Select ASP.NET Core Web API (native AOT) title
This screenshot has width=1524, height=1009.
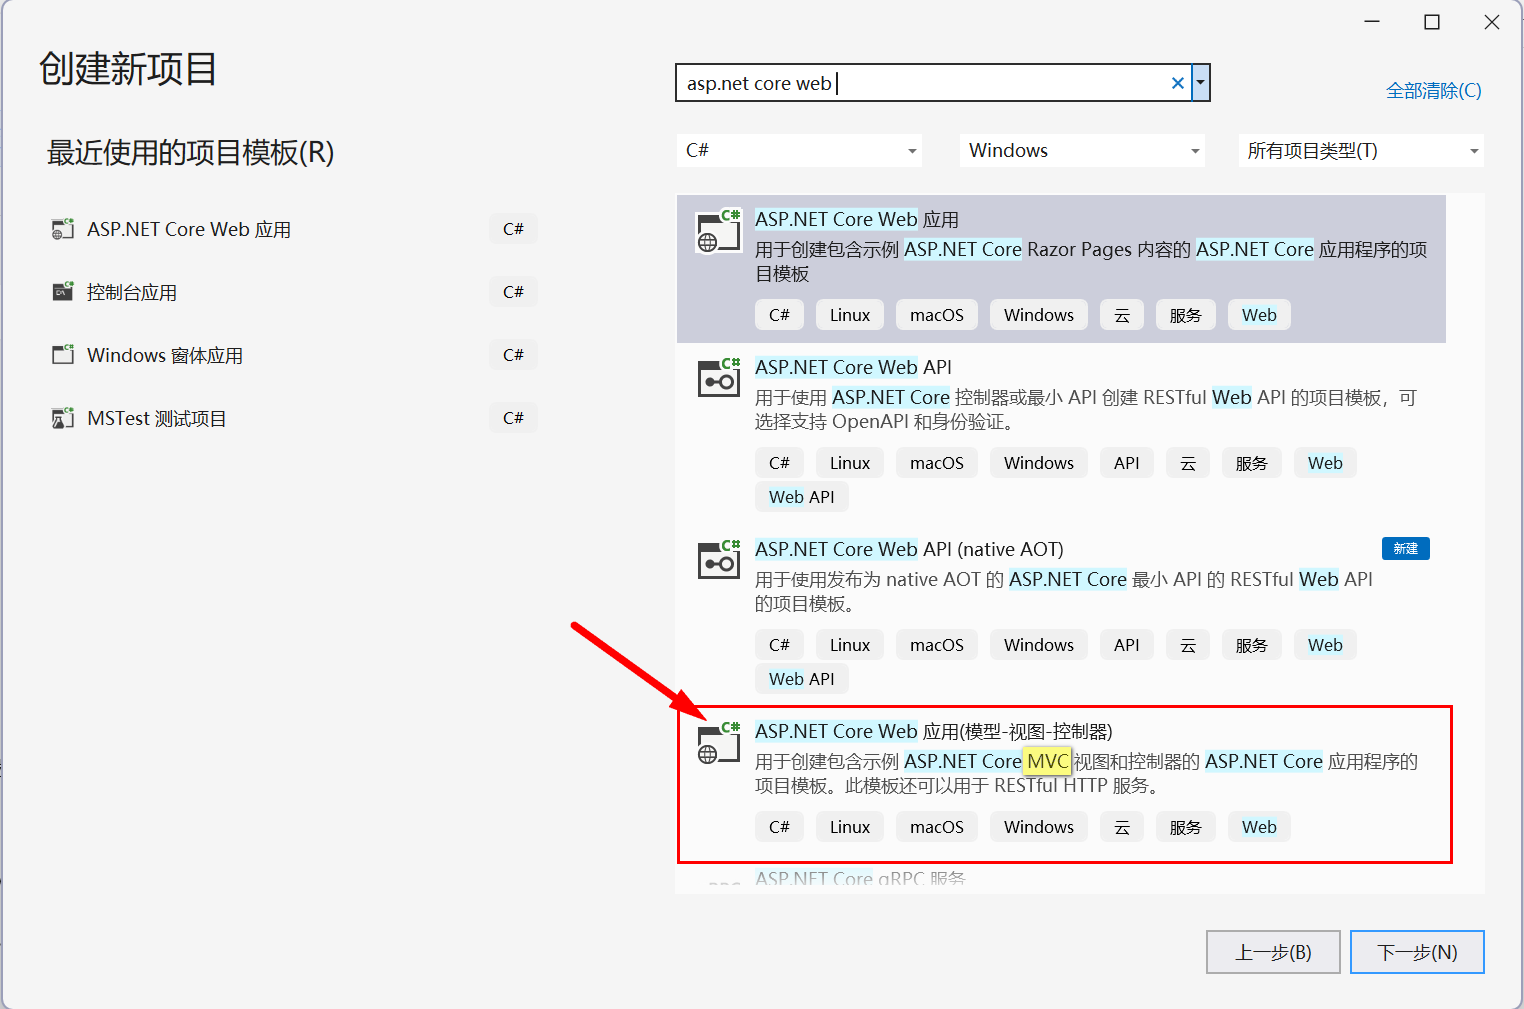tap(909, 549)
